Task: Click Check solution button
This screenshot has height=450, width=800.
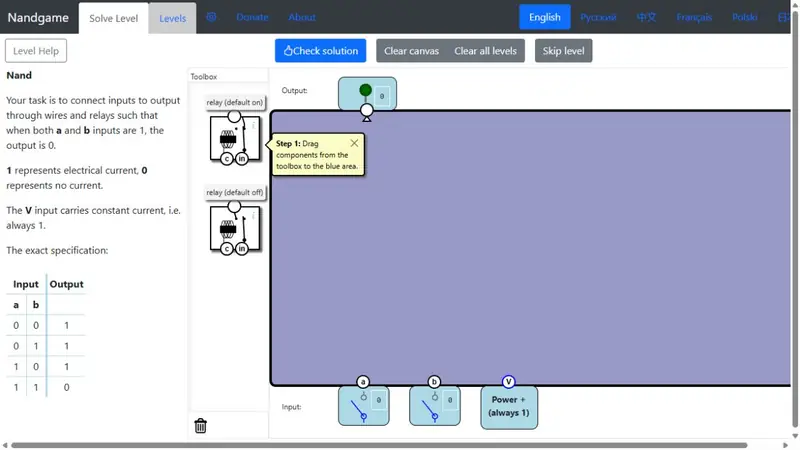Action: (320, 51)
